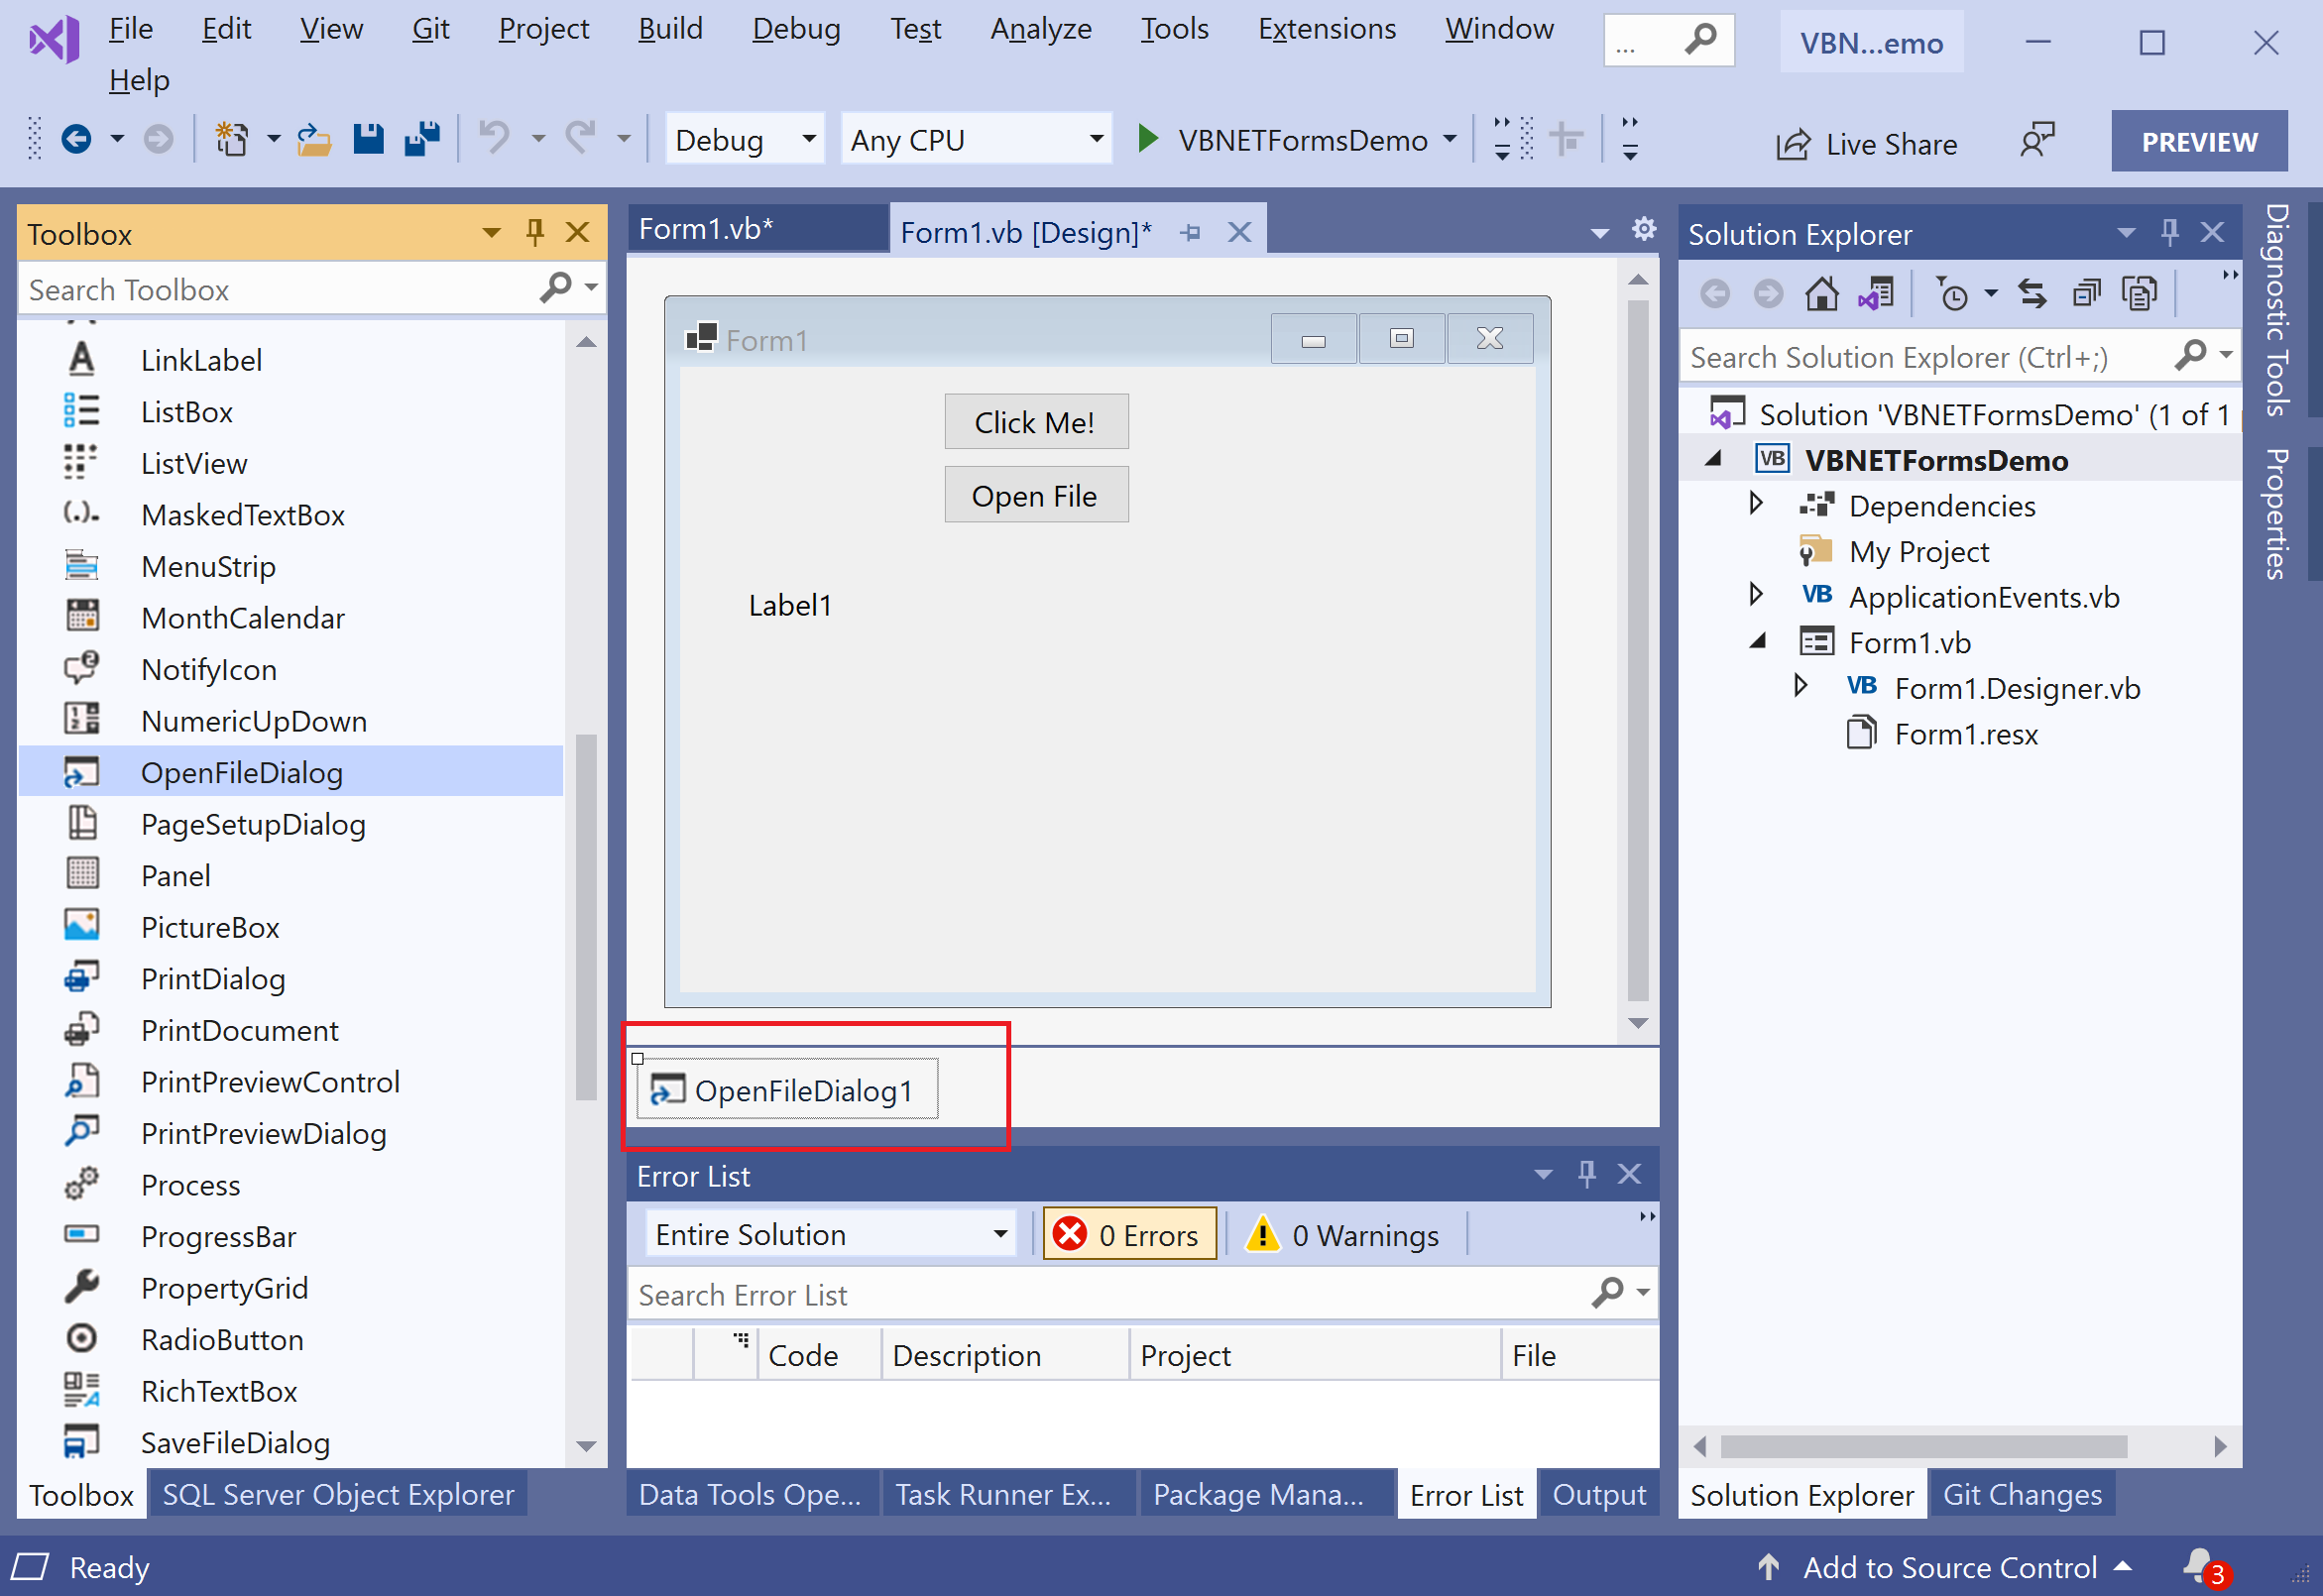Click Solution Explorer Home icon
Image resolution: width=2323 pixels, height=1596 pixels.
(1820, 294)
